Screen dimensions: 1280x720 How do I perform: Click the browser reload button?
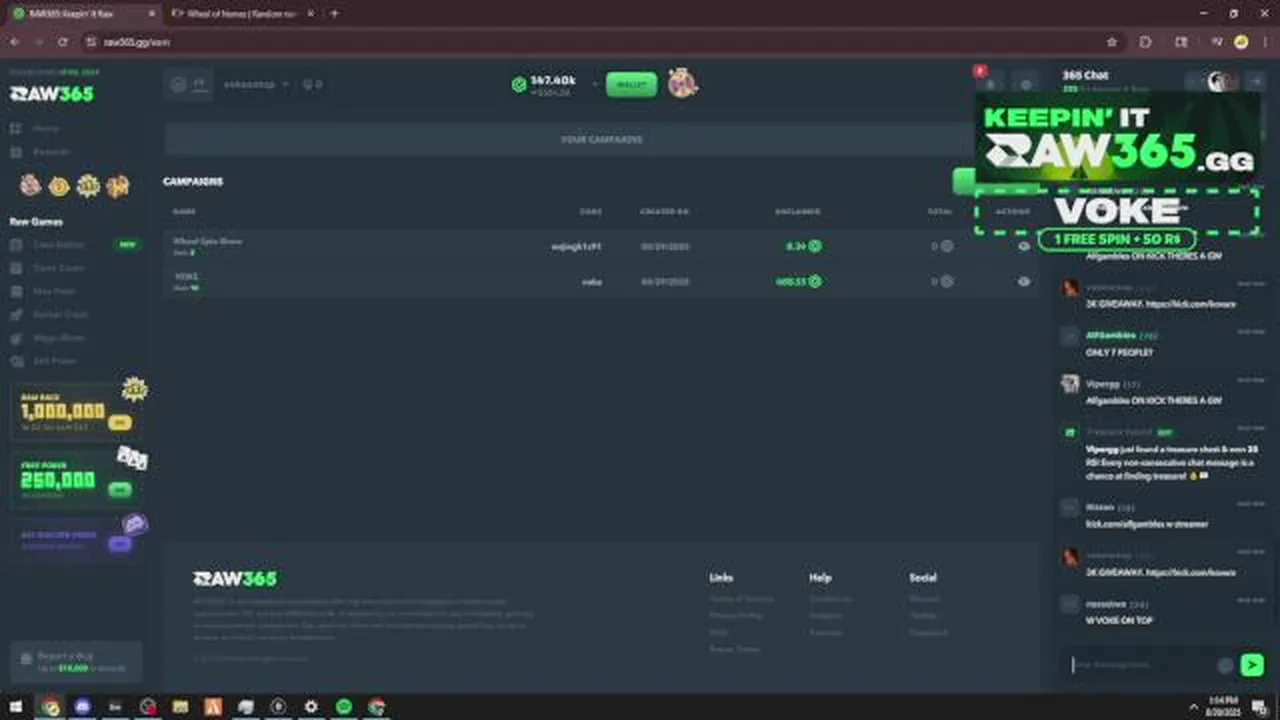[x=63, y=42]
